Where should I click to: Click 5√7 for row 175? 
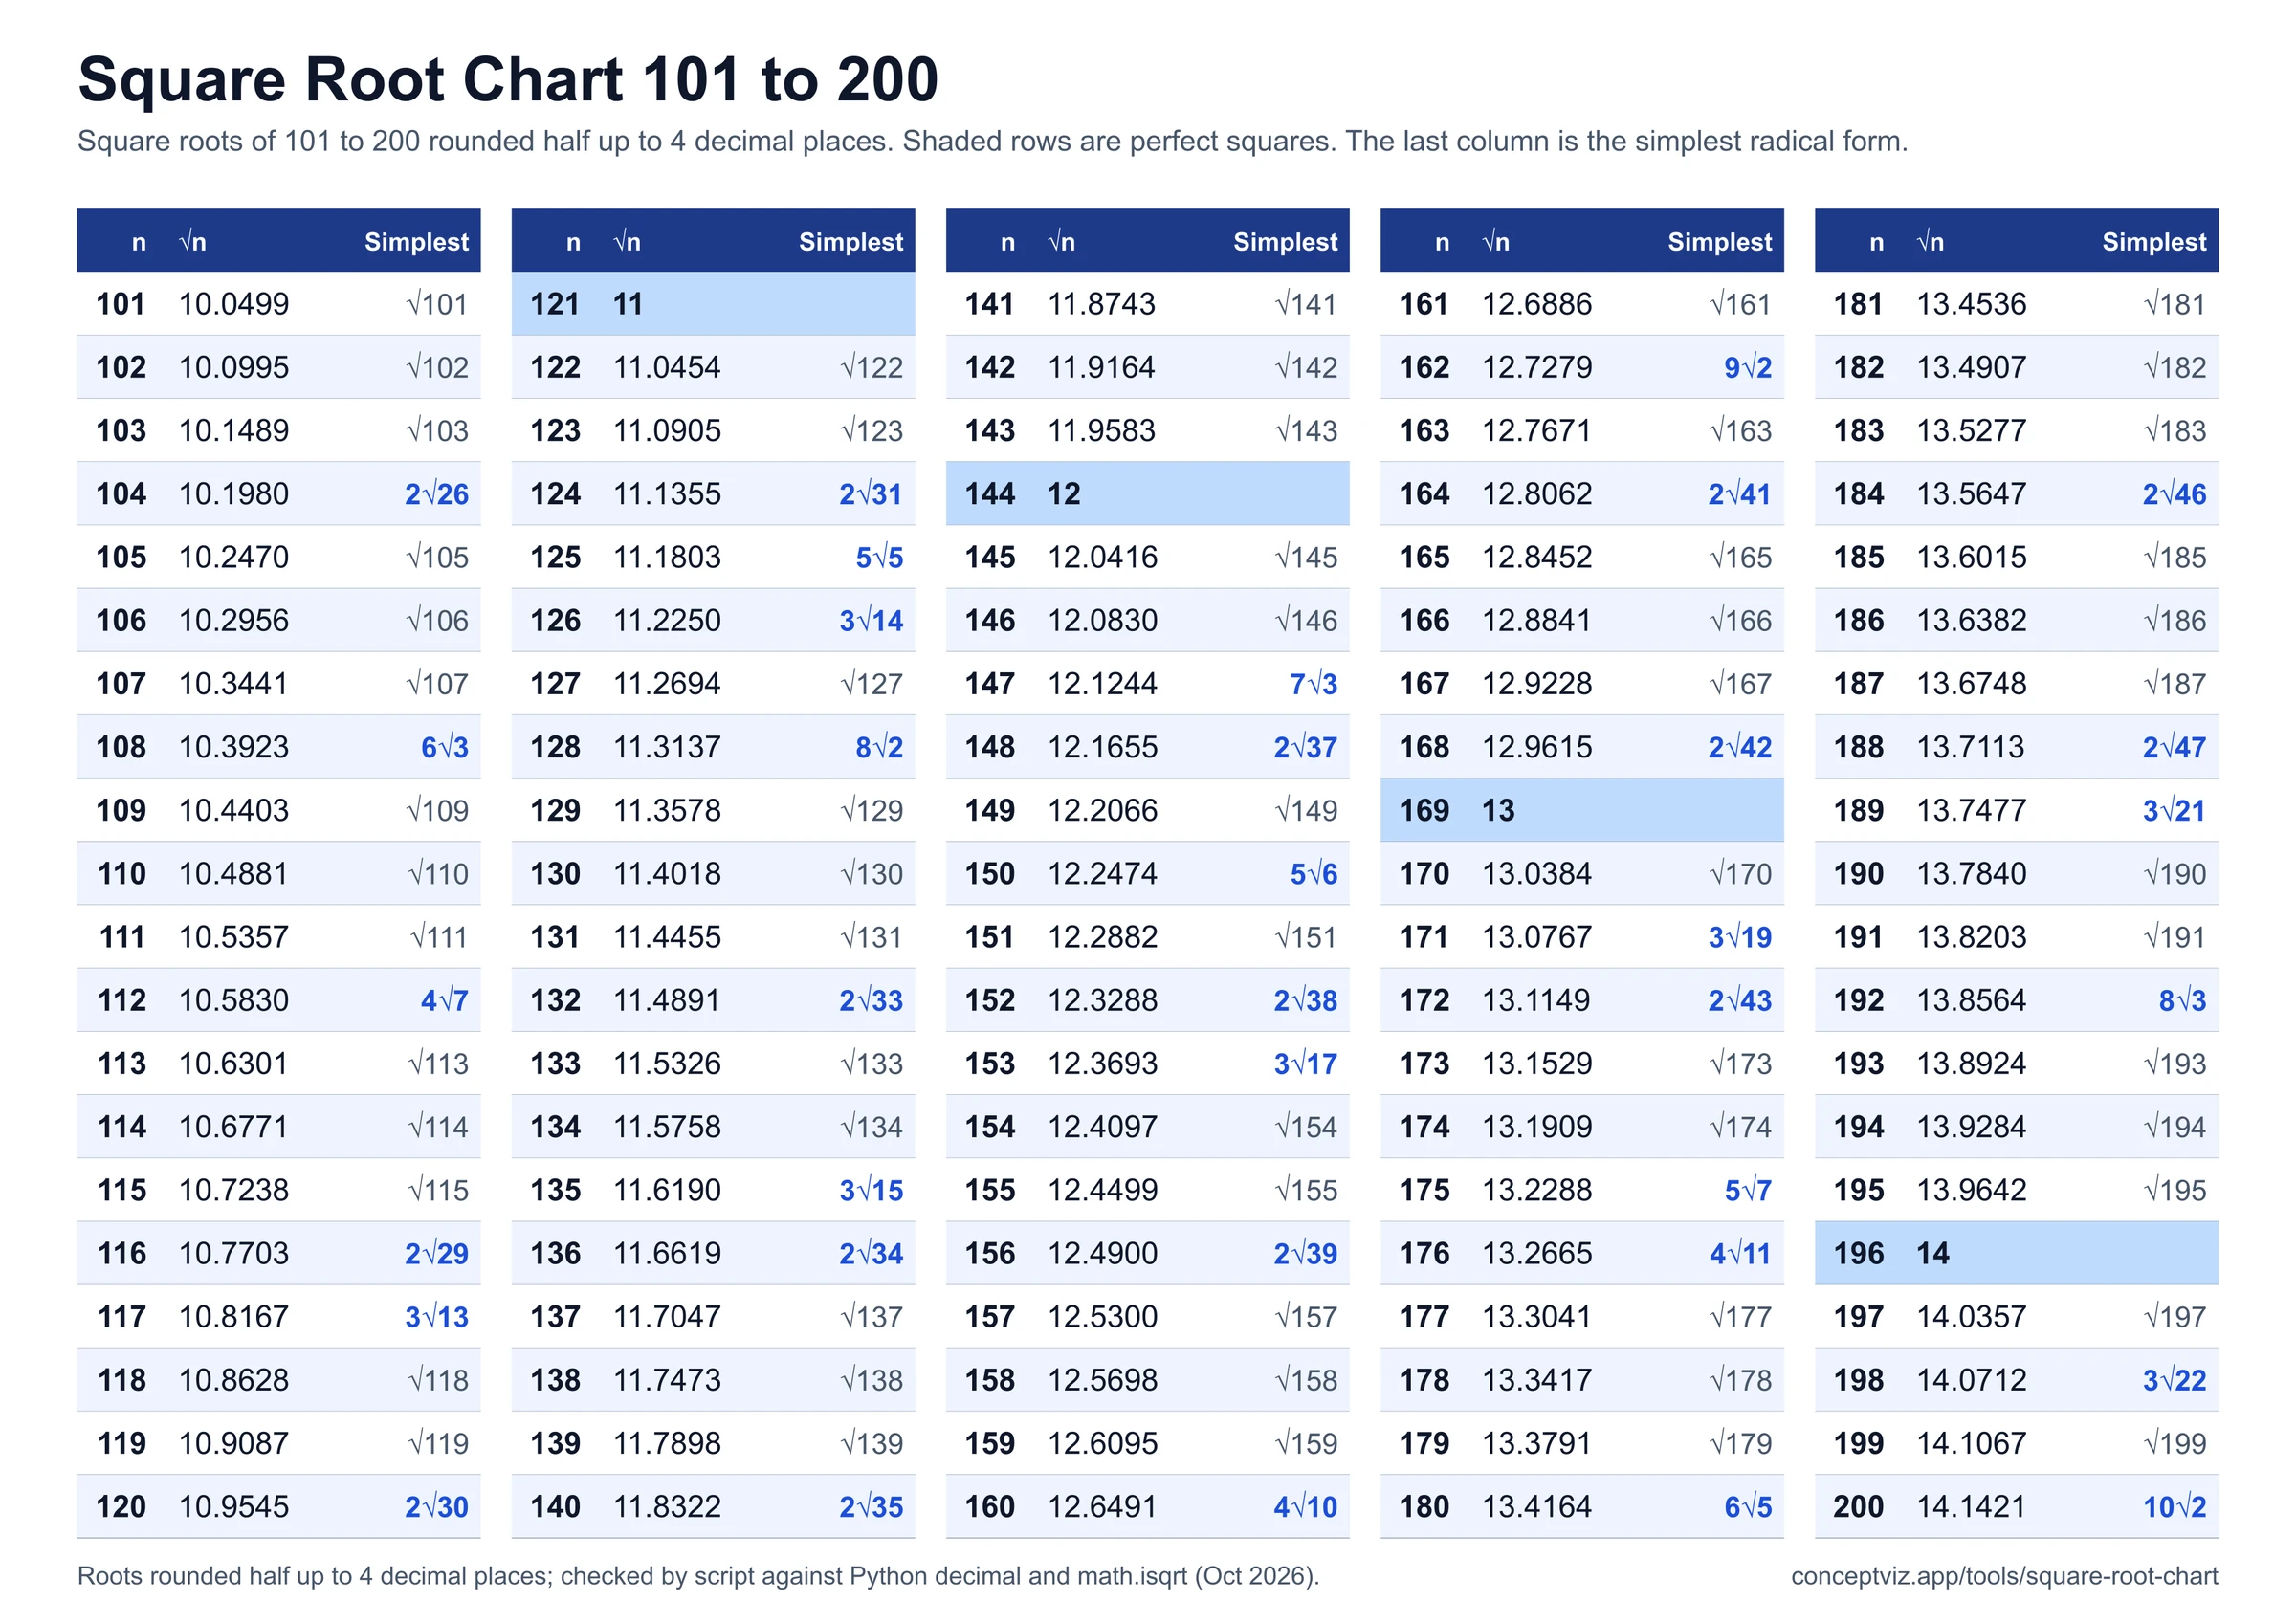(x=1748, y=1190)
